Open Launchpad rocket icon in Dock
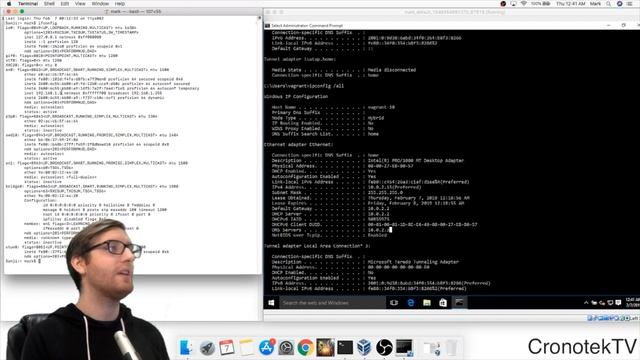The width and height of the screenshot is (640, 360). (207, 348)
